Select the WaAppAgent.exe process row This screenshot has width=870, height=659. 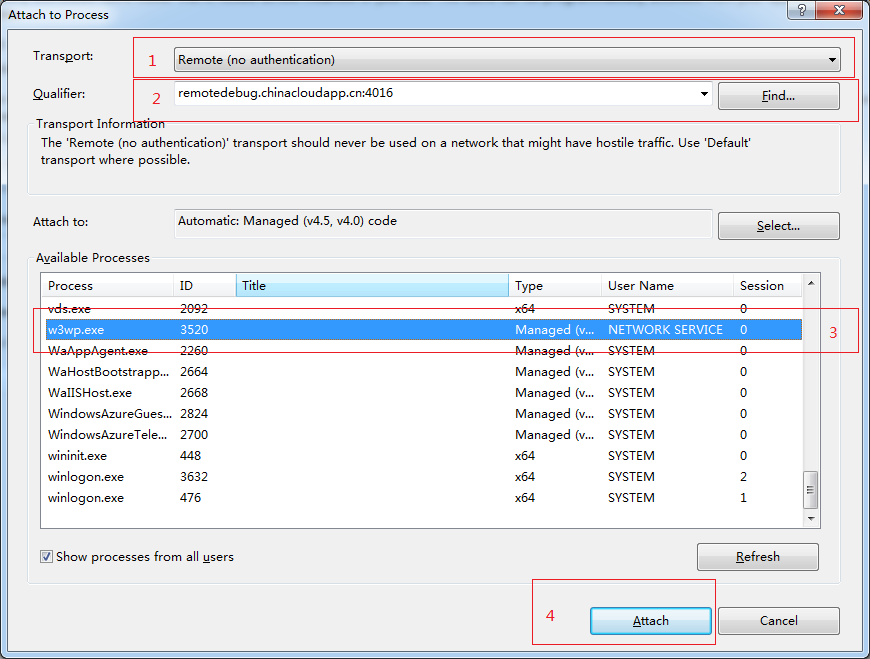tap(424, 351)
